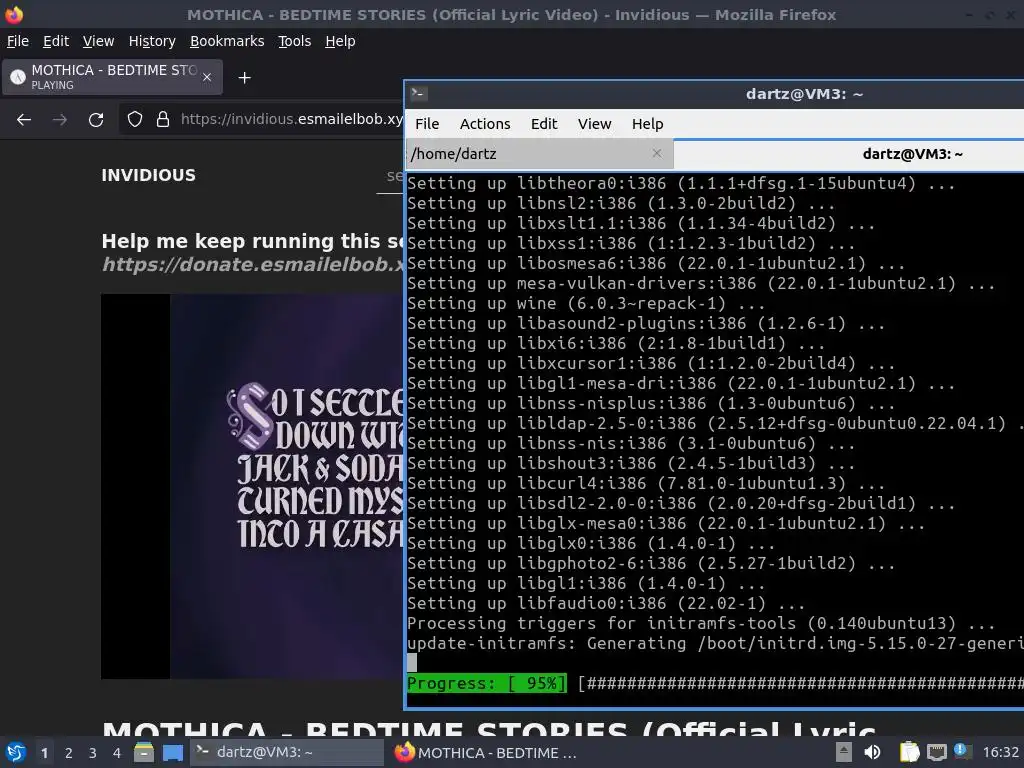Image resolution: width=1024 pixels, height=768 pixels.
Task: Open the terminal File menu
Action: click(427, 124)
